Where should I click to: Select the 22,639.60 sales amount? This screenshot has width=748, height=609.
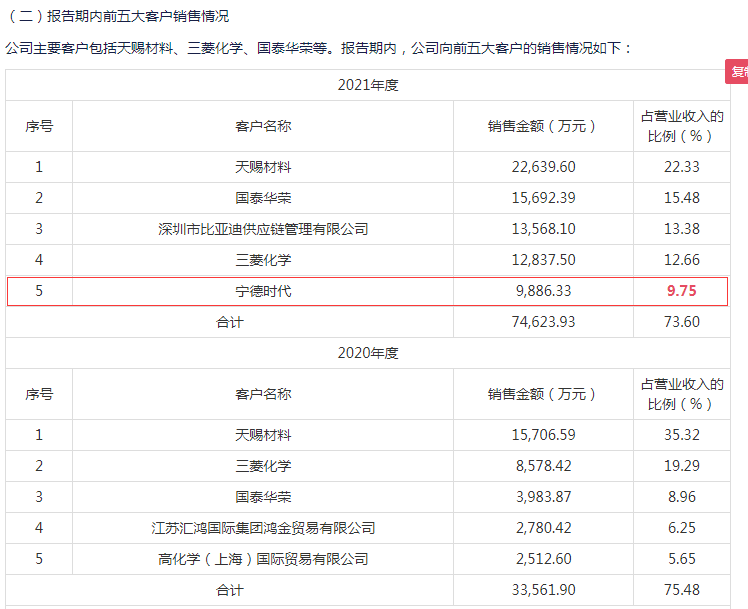pyautogui.click(x=543, y=167)
